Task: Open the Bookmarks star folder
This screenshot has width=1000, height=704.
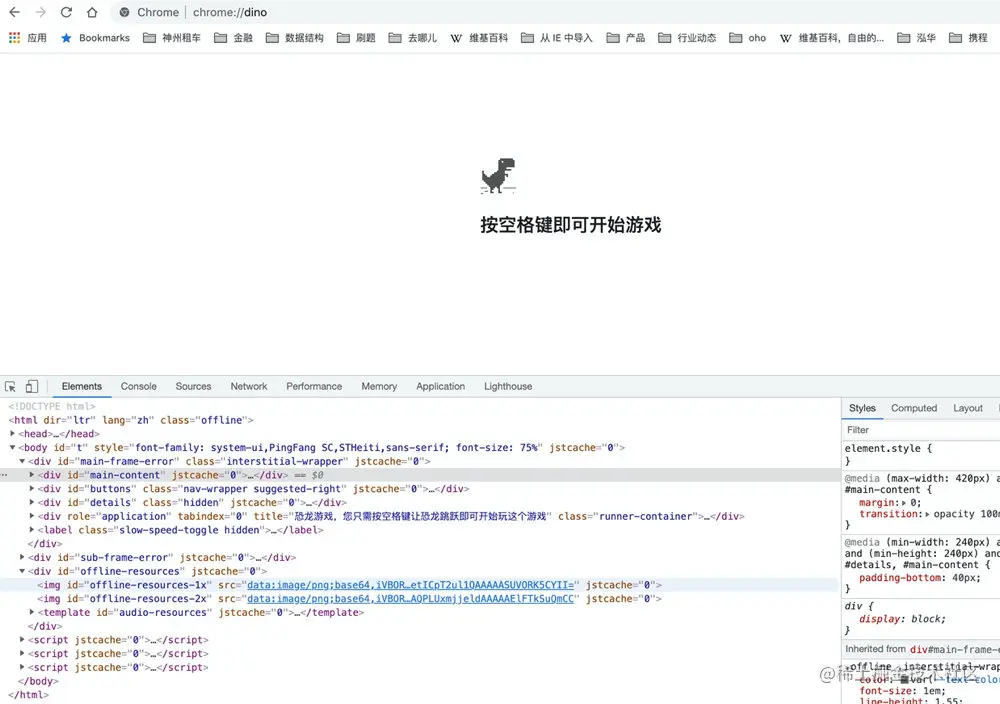Action: (x=95, y=38)
